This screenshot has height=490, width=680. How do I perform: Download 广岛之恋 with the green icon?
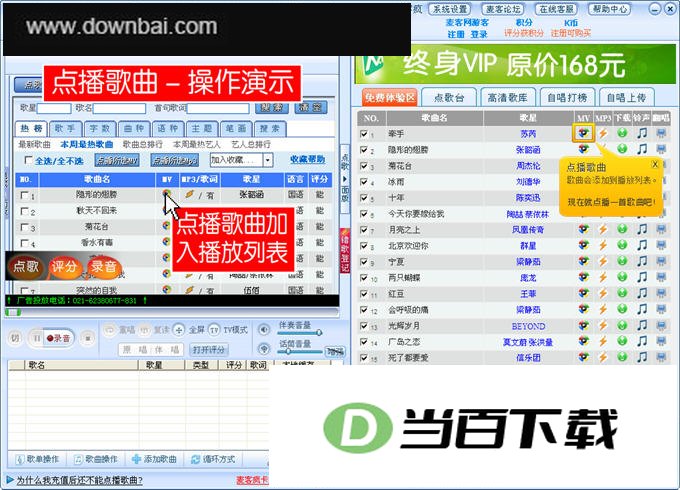[x=622, y=341]
